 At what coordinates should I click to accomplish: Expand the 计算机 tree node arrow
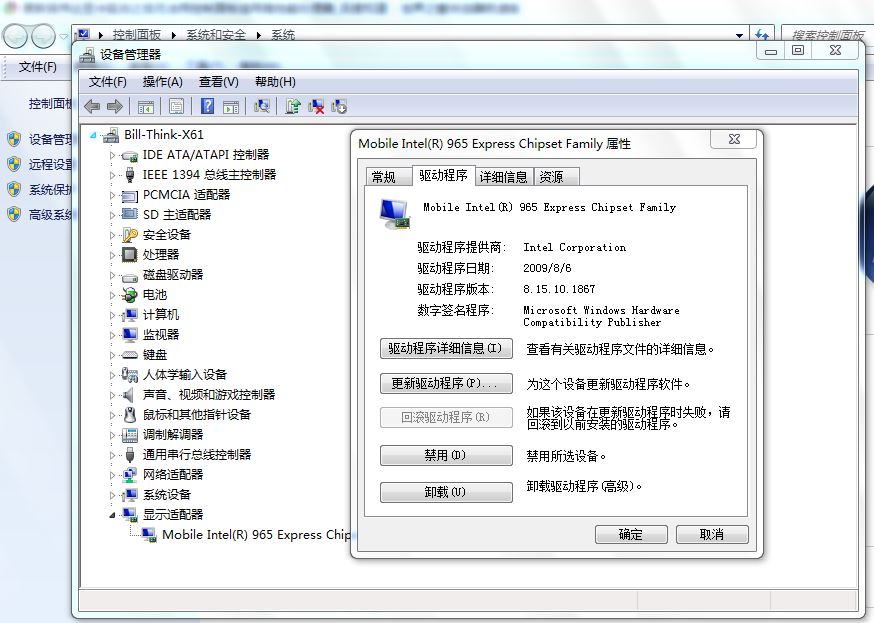[x=112, y=315]
